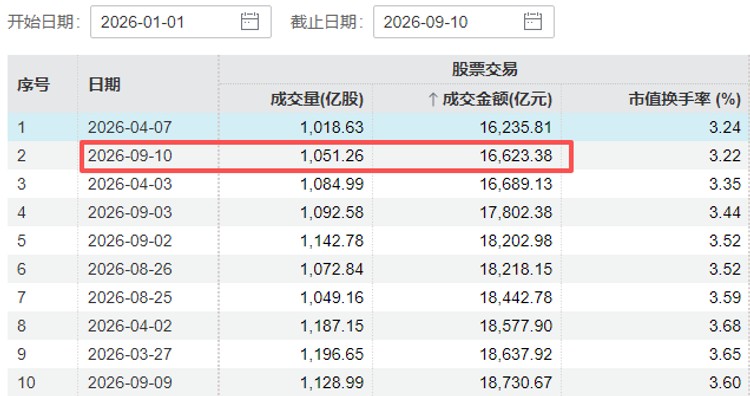Screen dimensions: 750x396
Task: Click the sort arrow beside 成交金额
Action: [433, 99]
